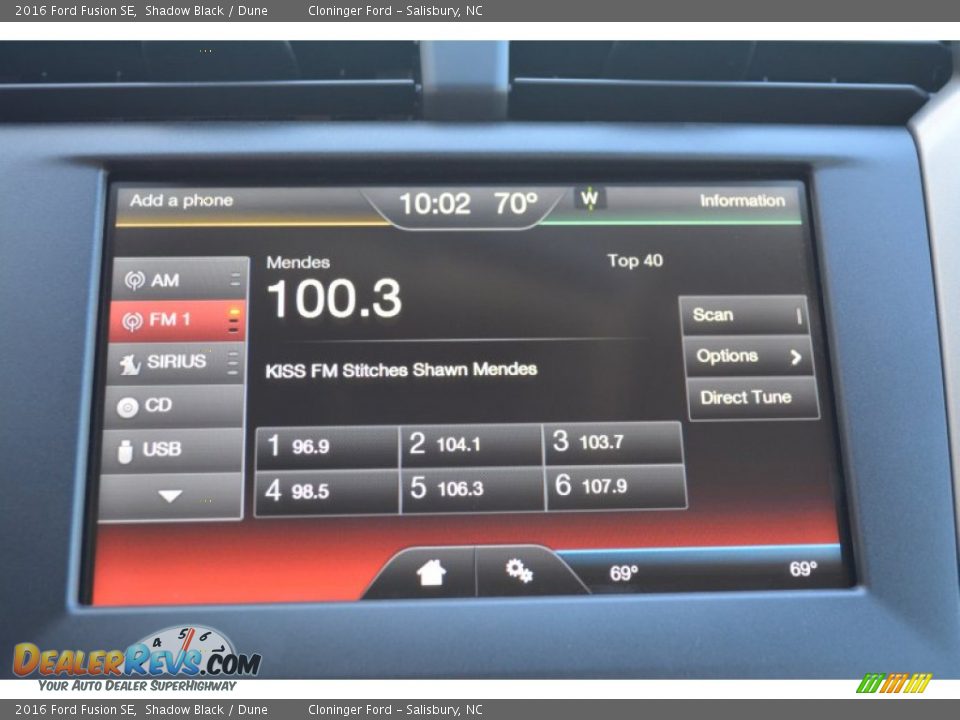Play preset 6 station 107.9
Image resolution: width=960 pixels, height=720 pixels.
pos(615,487)
